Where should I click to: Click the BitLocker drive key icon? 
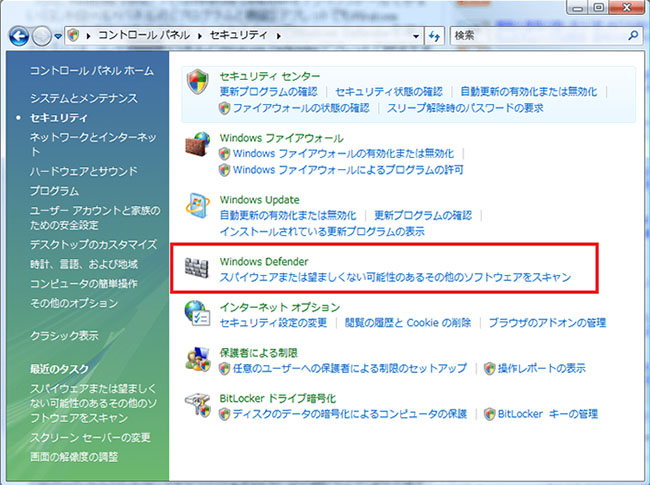(197, 405)
